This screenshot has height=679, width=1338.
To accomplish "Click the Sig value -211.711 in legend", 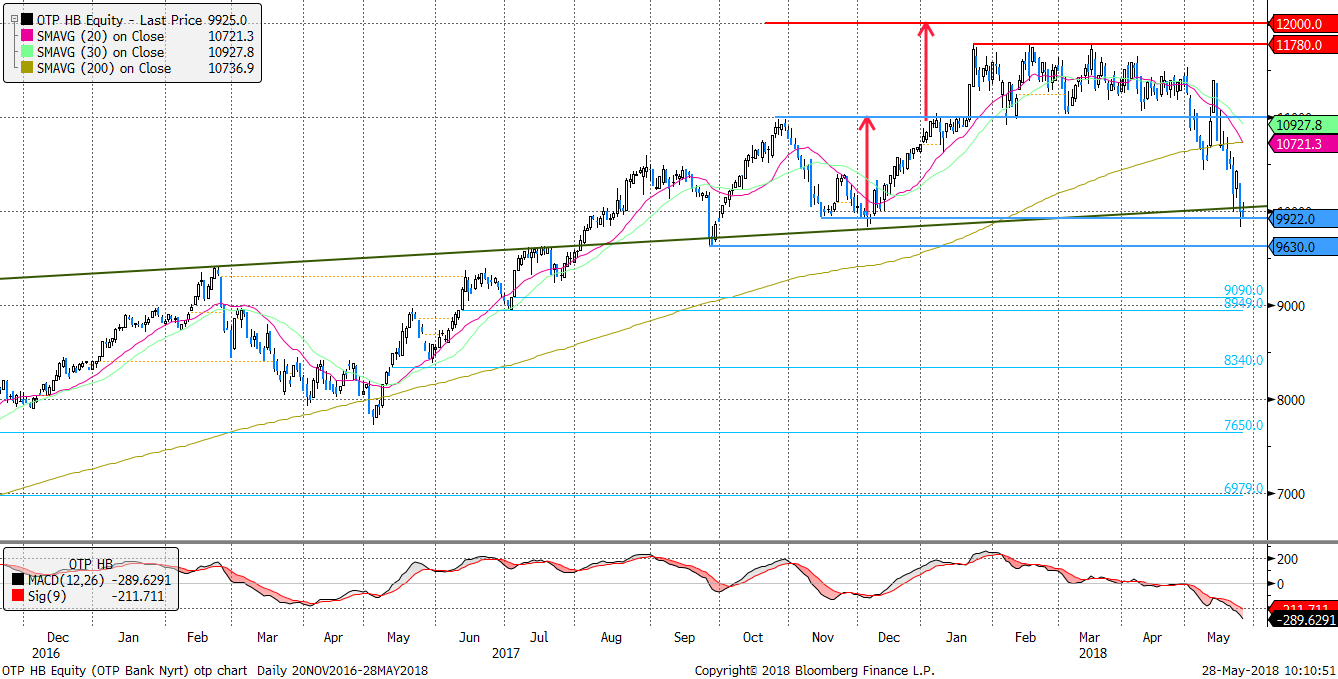I will click(x=138, y=597).
